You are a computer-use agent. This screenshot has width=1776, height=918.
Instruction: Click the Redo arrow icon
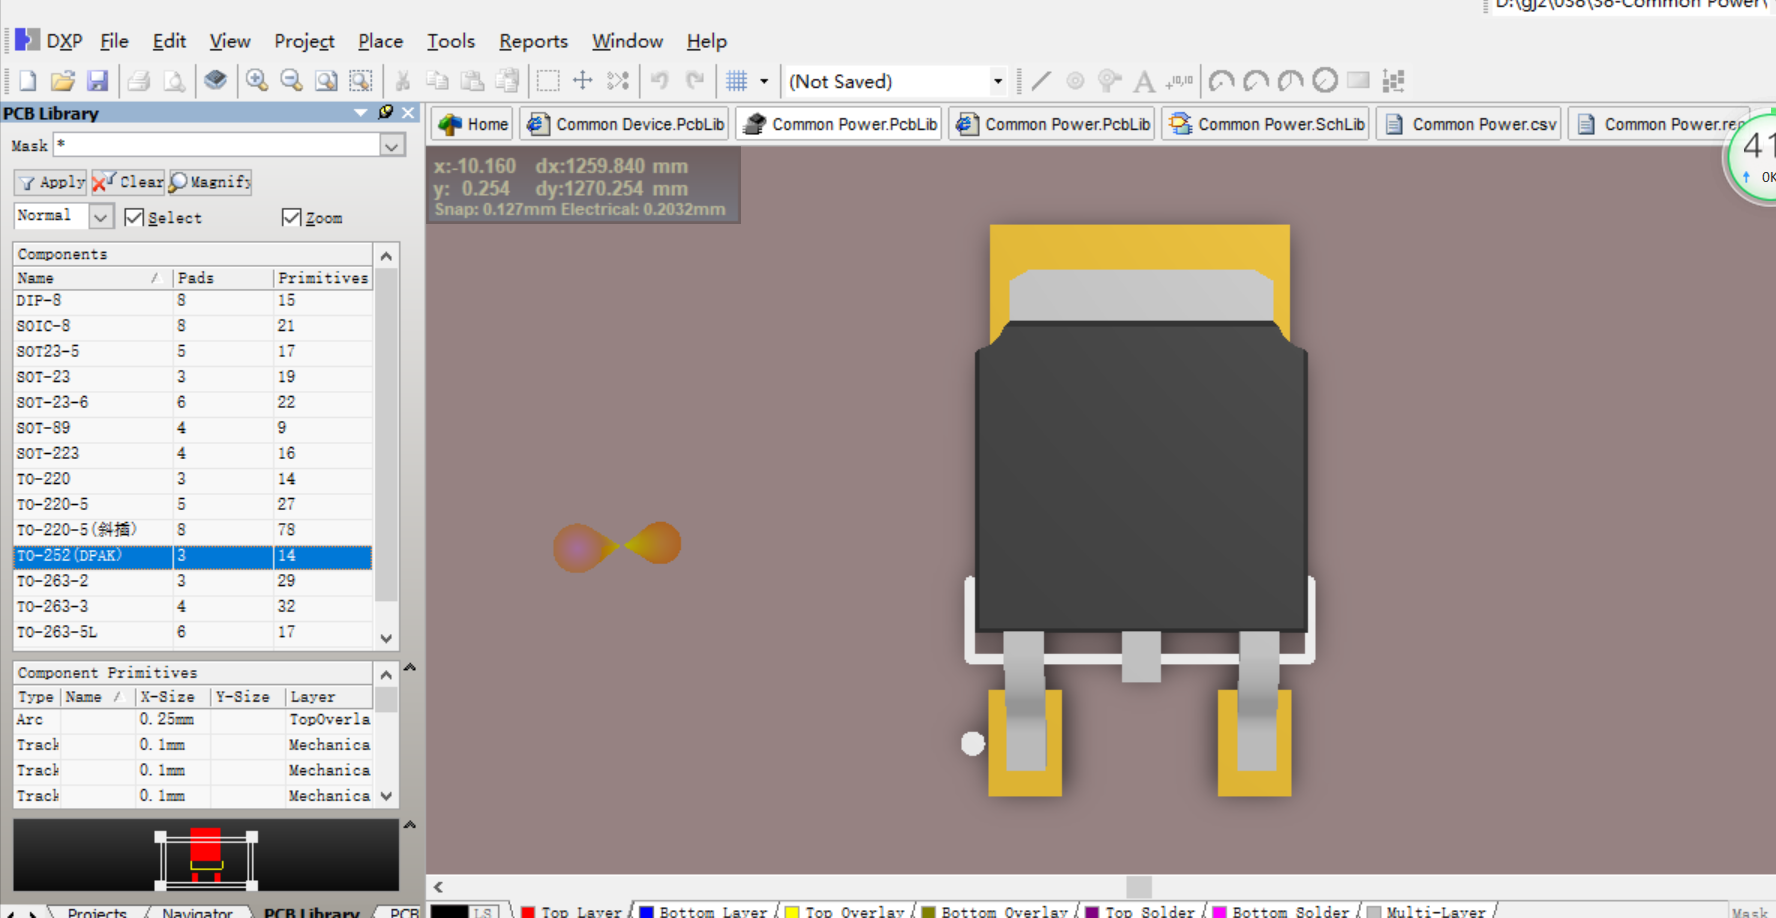(x=695, y=81)
